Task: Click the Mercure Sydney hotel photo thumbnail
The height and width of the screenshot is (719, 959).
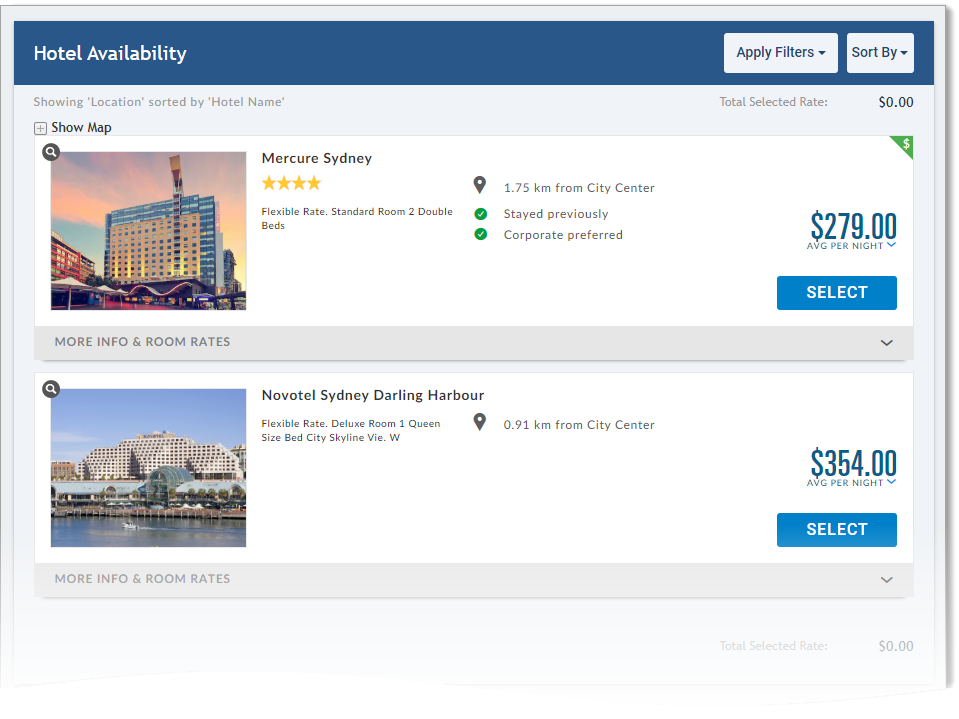Action: pos(148,230)
